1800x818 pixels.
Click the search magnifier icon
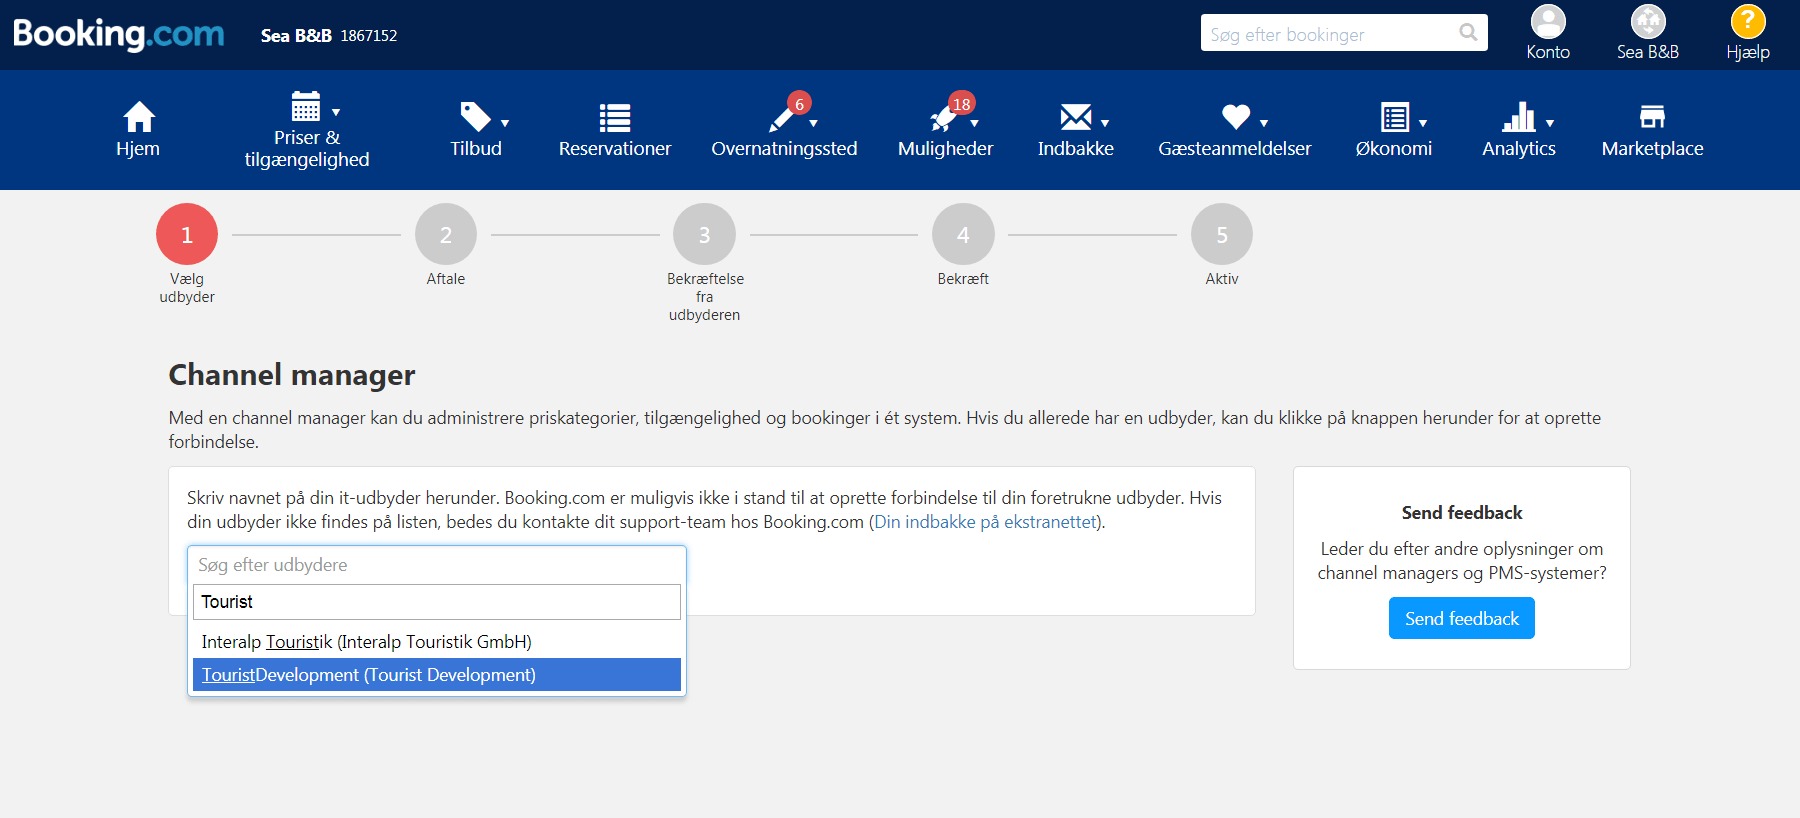[x=1467, y=33]
